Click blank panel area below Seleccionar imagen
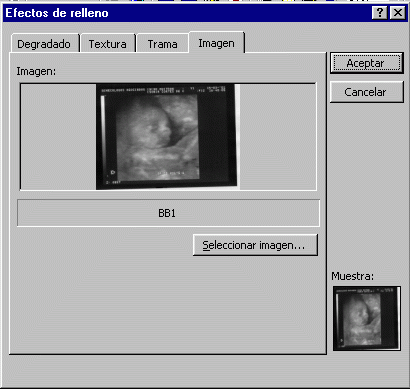 pos(167,303)
